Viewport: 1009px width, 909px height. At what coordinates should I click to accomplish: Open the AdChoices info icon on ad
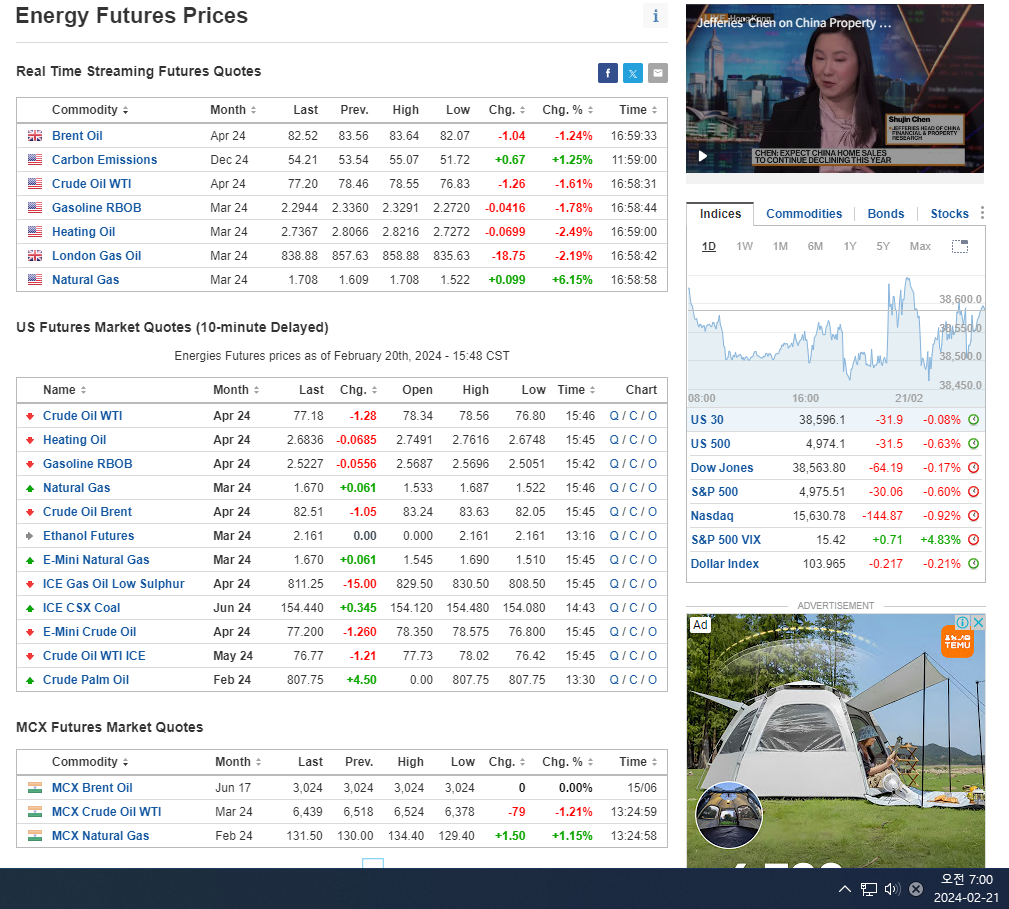963,622
